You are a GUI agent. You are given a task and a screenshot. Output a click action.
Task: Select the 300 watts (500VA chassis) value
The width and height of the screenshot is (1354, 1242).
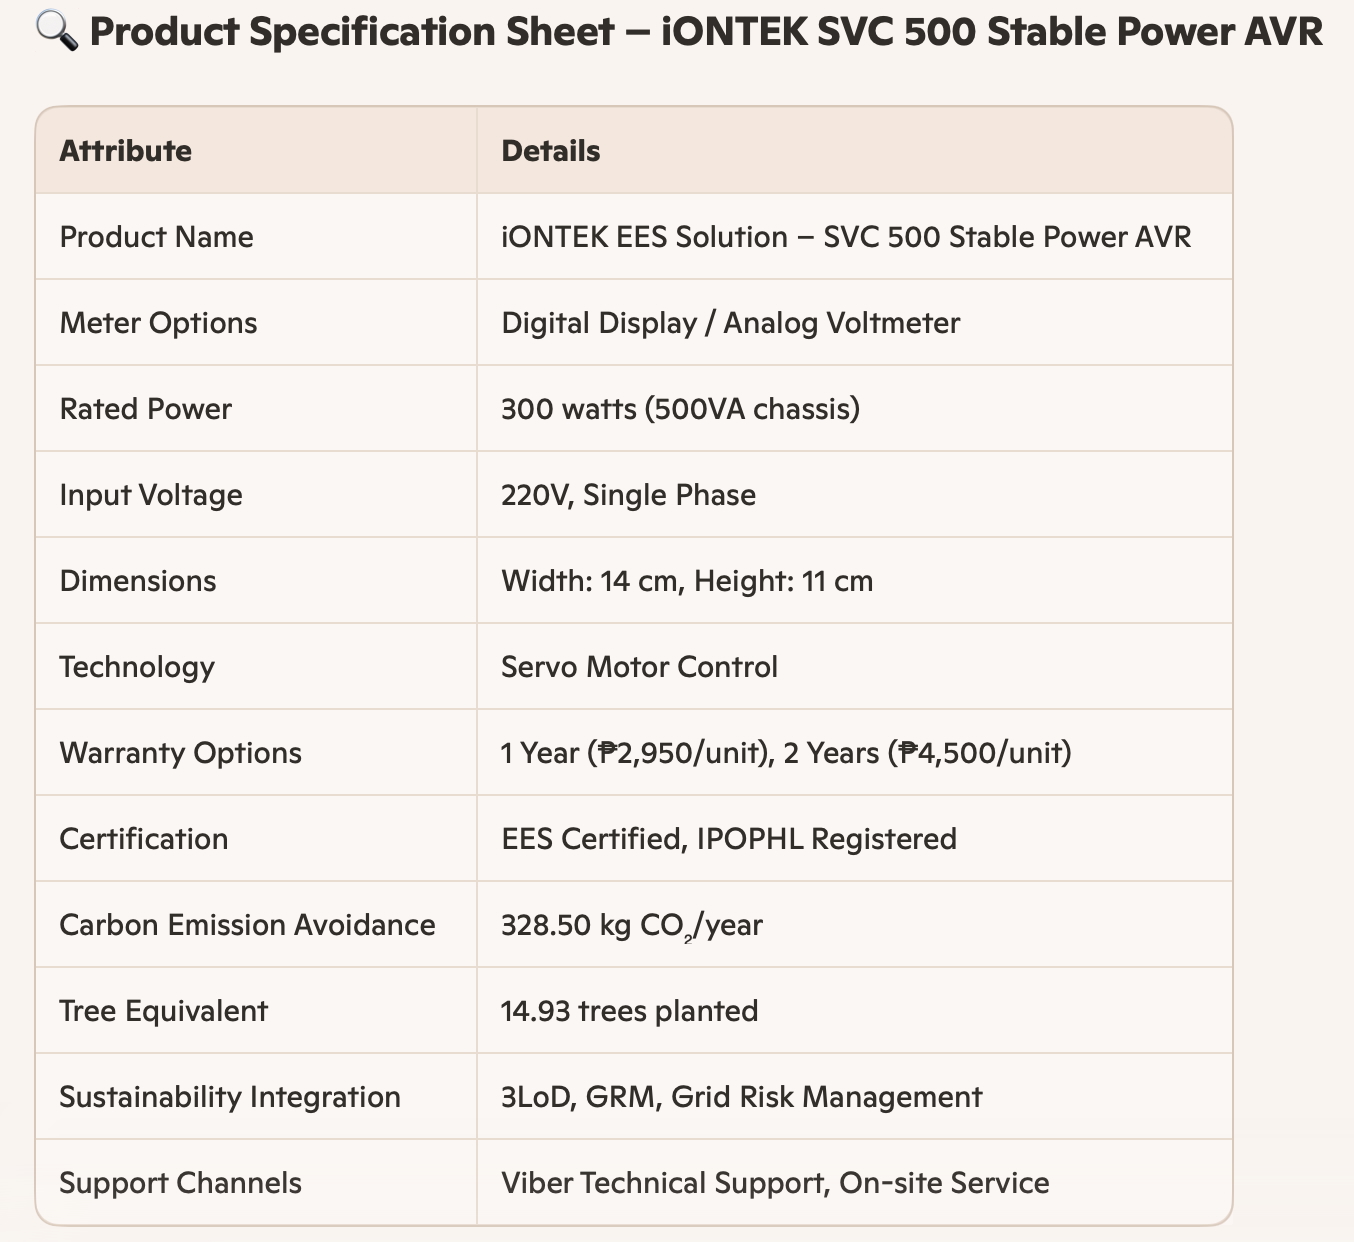coord(680,409)
